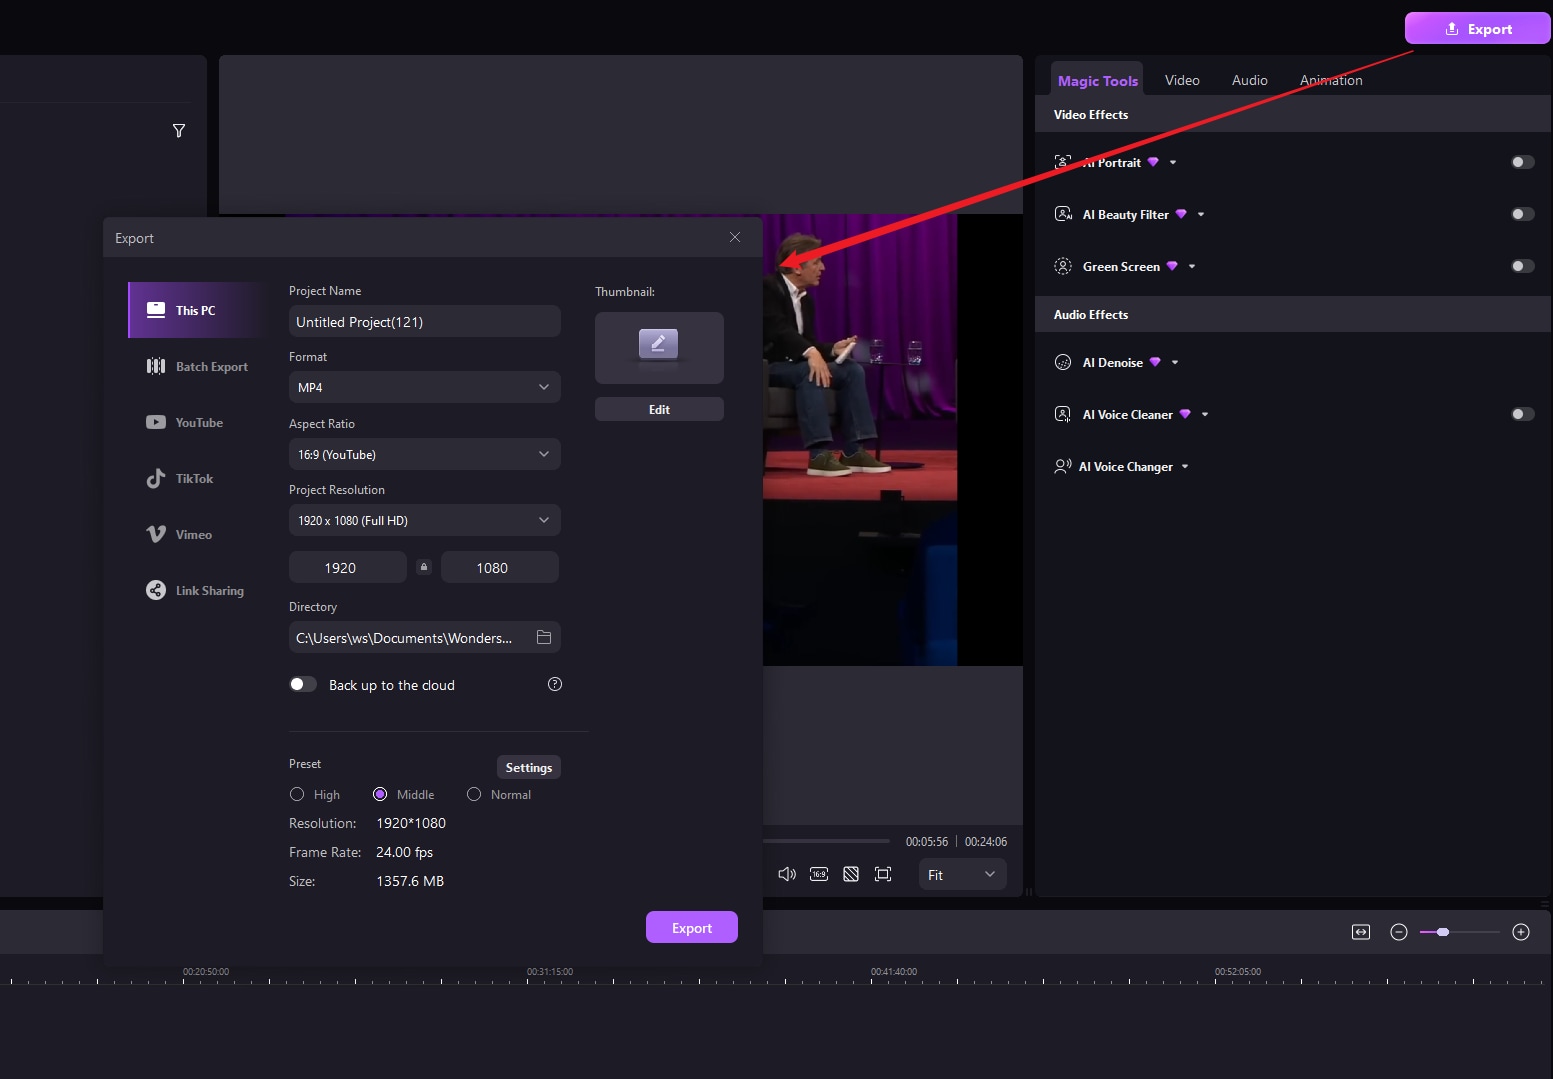Select Vimeo export destination
The image size is (1553, 1079).
click(198, 534)
